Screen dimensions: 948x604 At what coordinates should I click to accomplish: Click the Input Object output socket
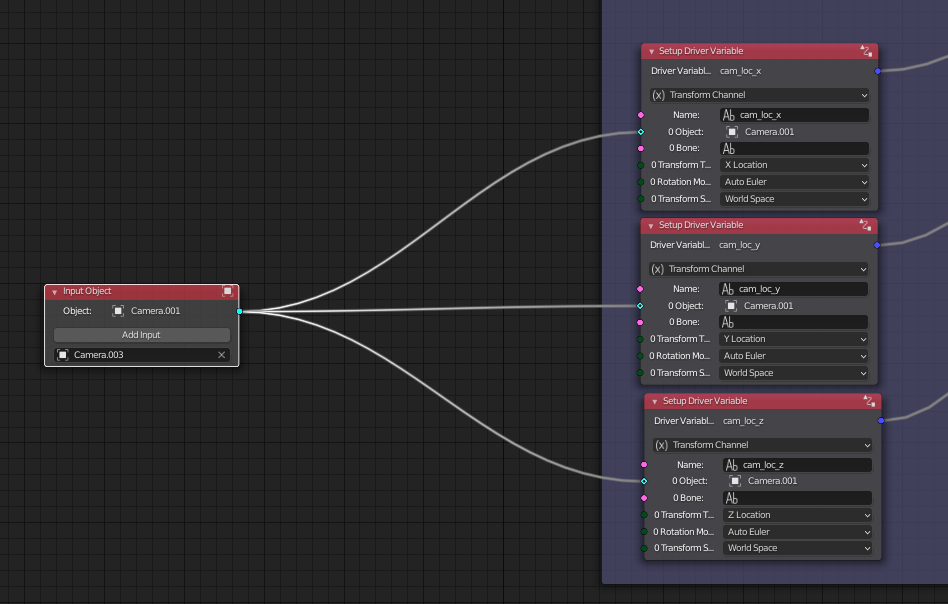point(239,311)
